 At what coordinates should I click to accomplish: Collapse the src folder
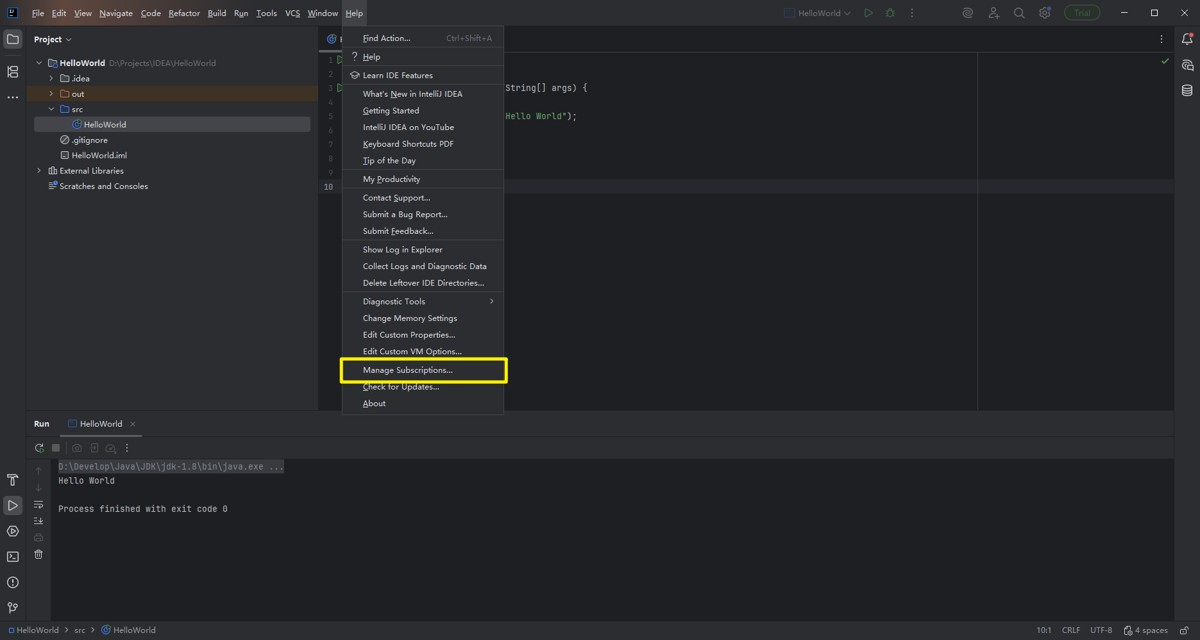click(x=51, y=109)
